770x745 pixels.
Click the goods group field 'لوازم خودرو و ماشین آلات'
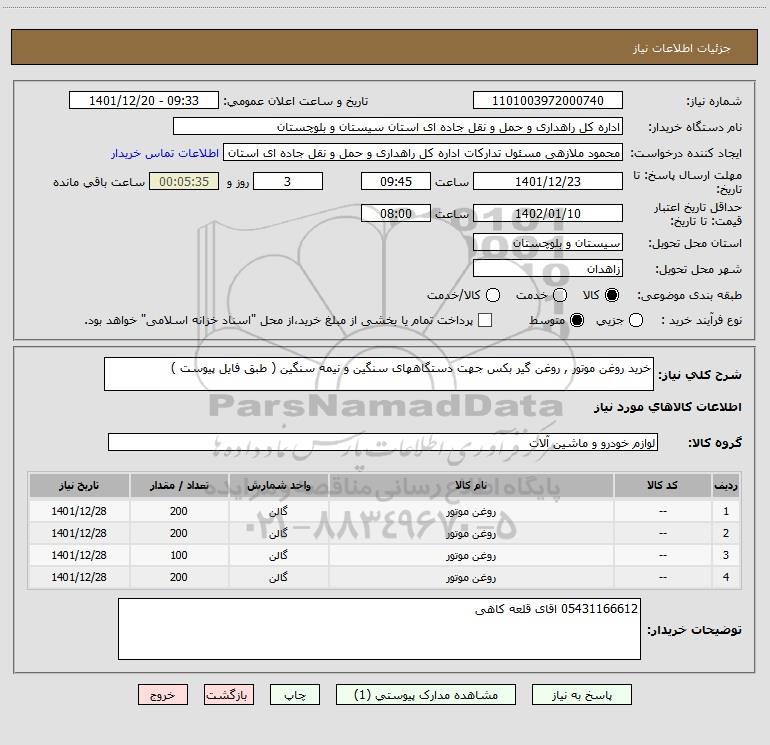[383, 442]
